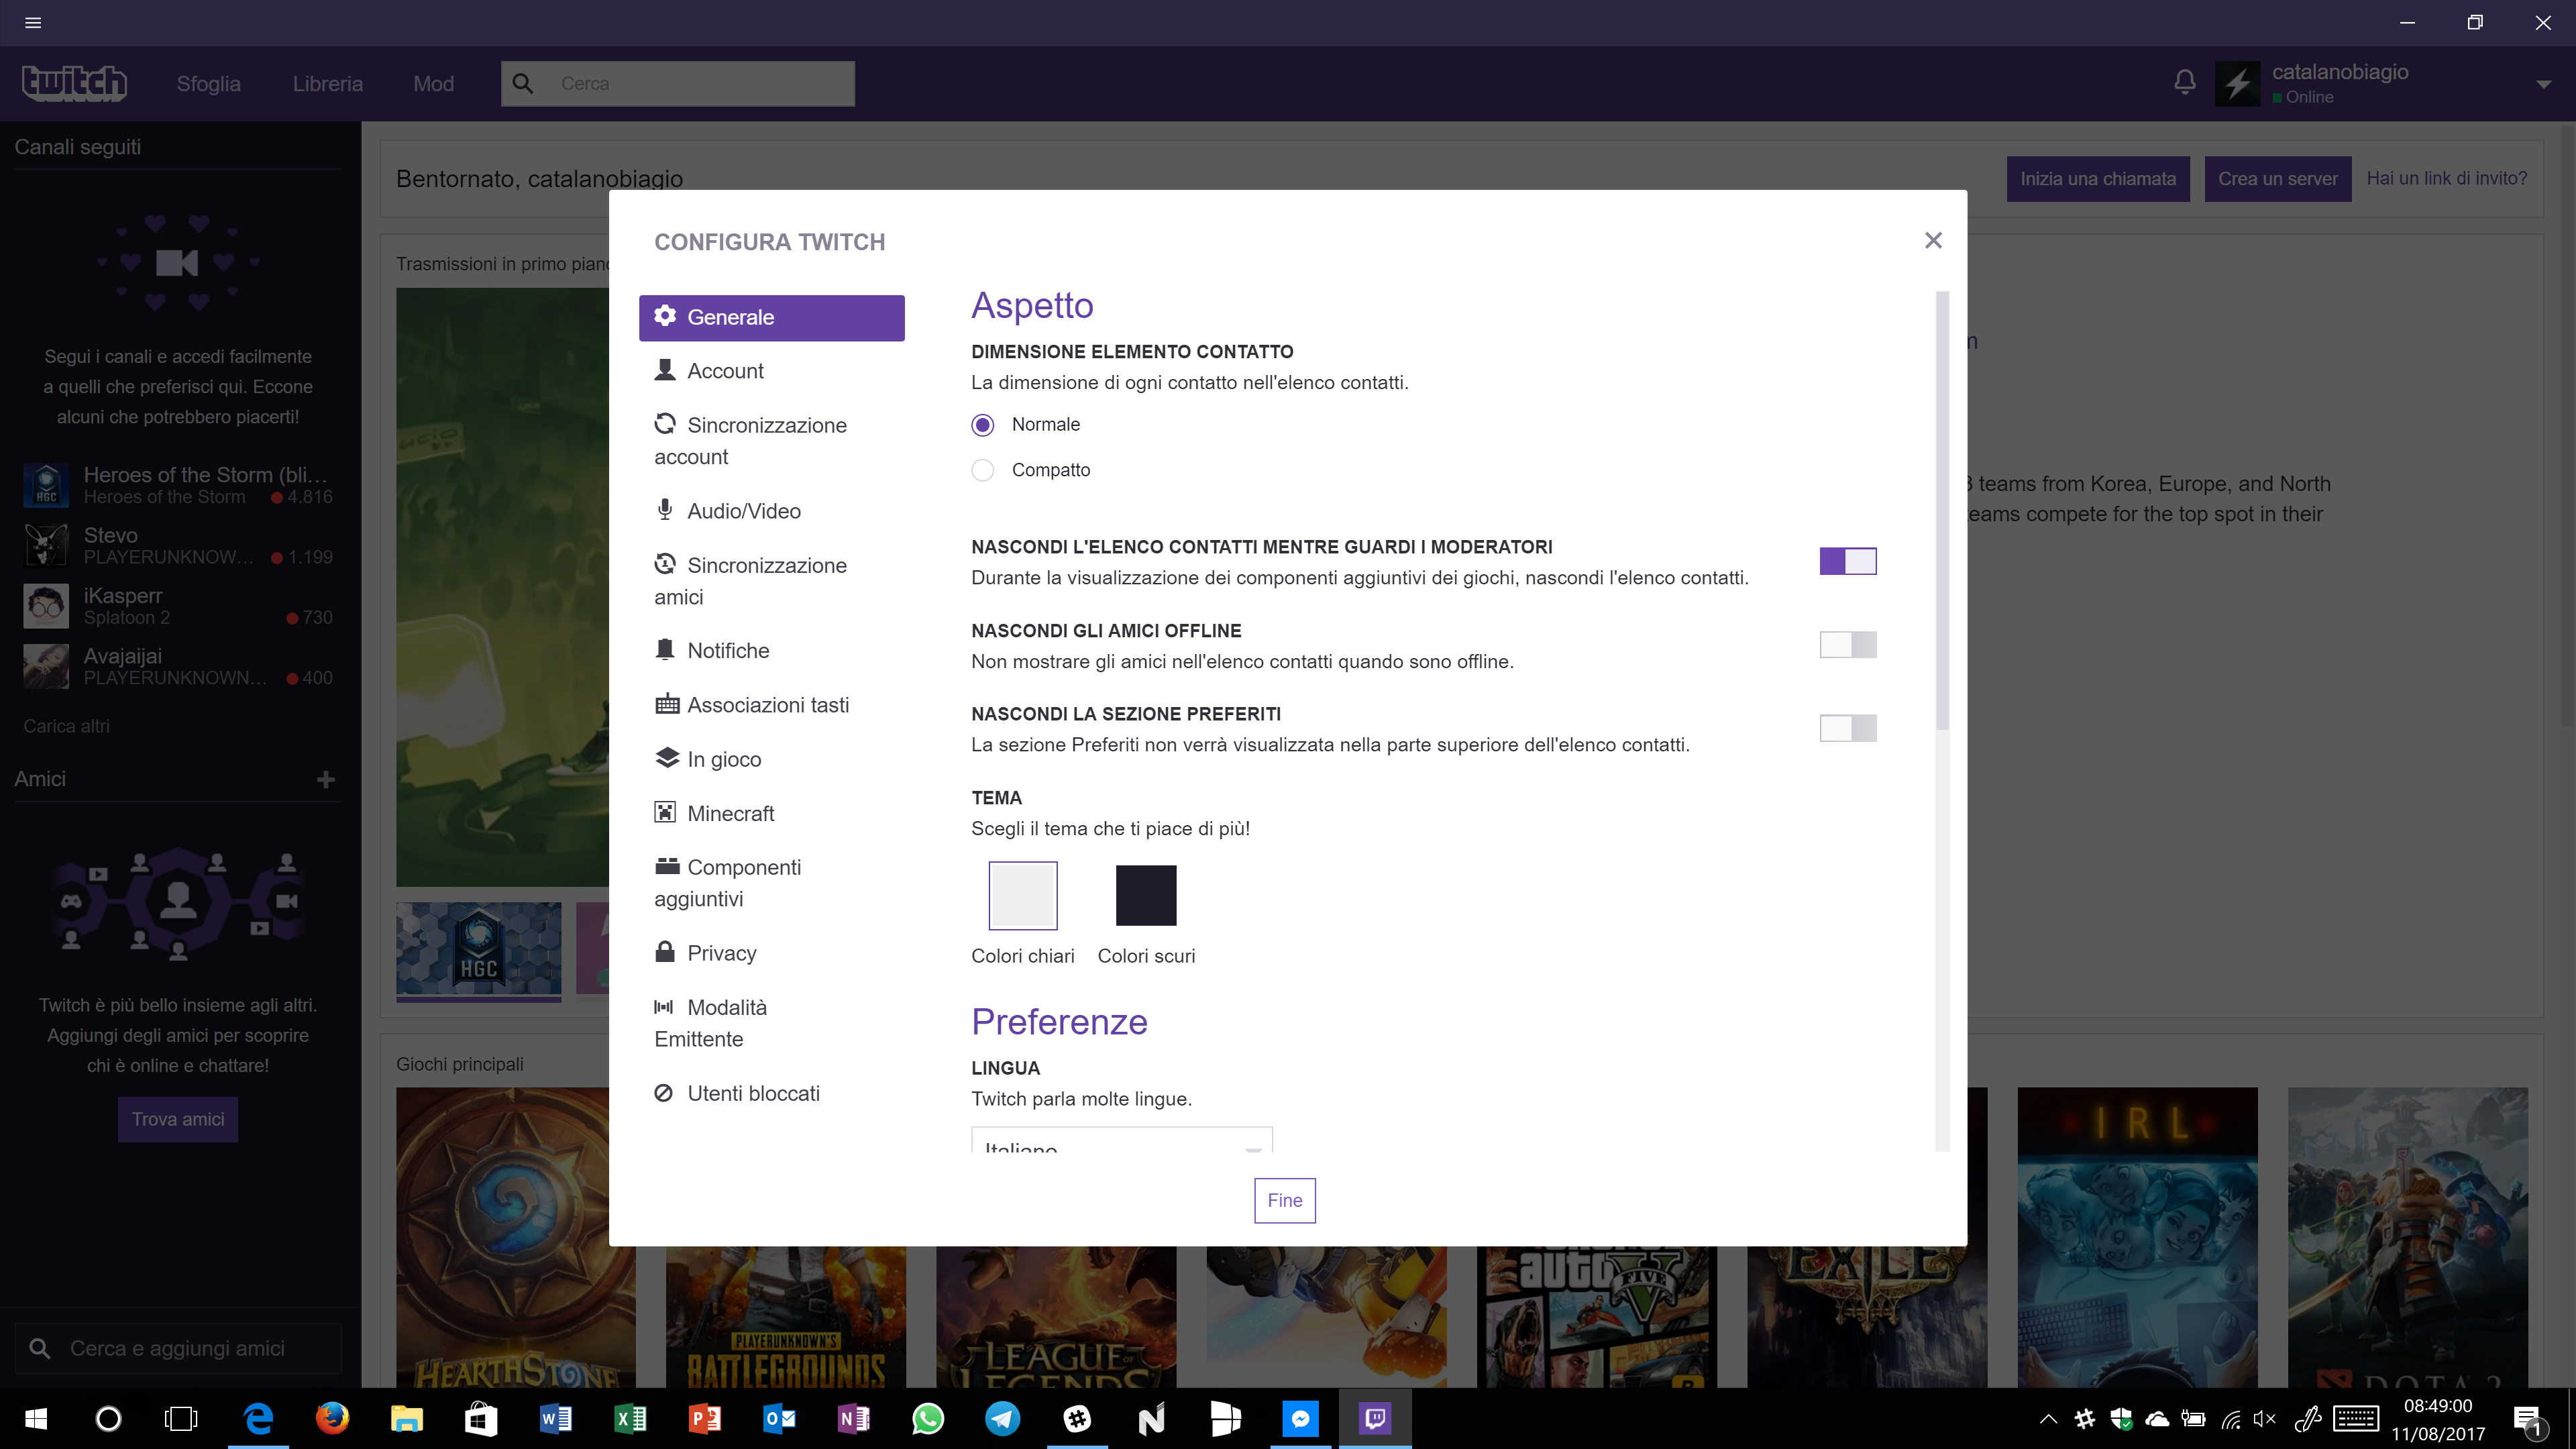The image size is (2576, 1449).
Task: Toggle hide contact list while watching mods
Action: [x=1848, y=561]
